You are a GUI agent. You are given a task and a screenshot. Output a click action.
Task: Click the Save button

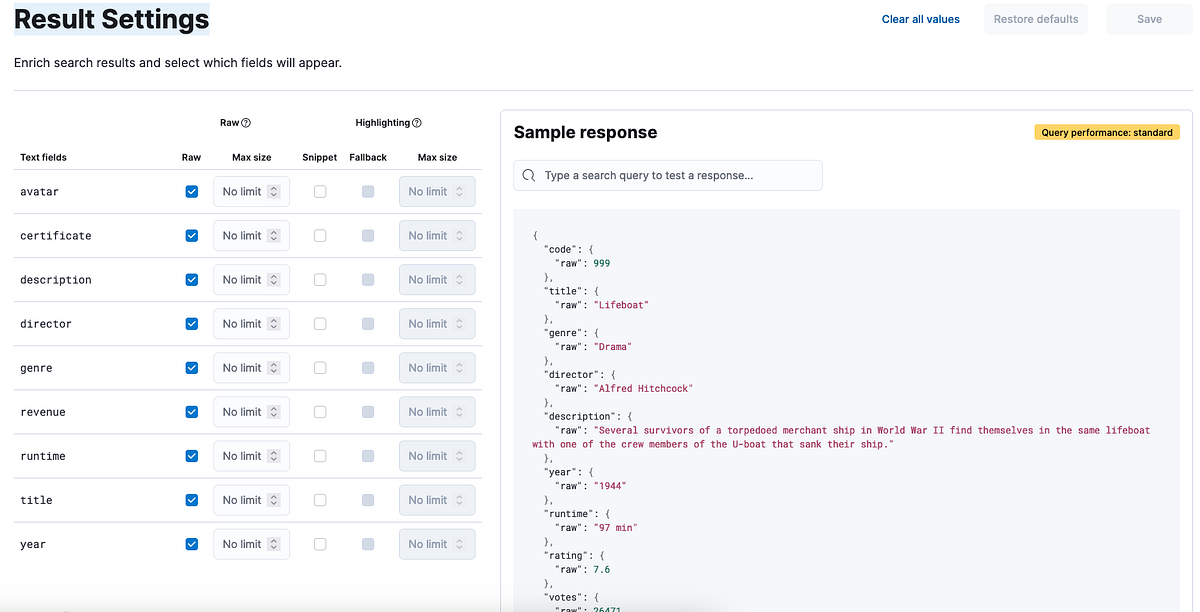[x=1150, y=19]
